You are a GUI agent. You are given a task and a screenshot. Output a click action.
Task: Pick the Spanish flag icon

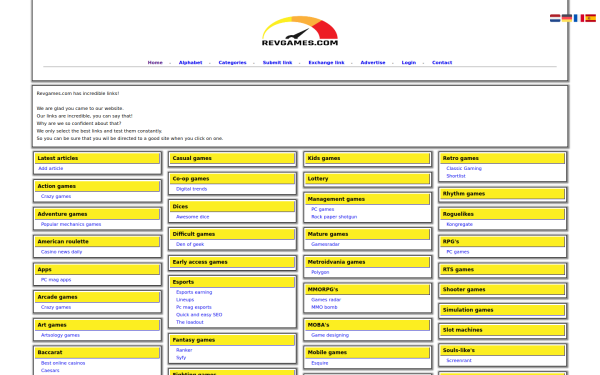coord(590,18)
